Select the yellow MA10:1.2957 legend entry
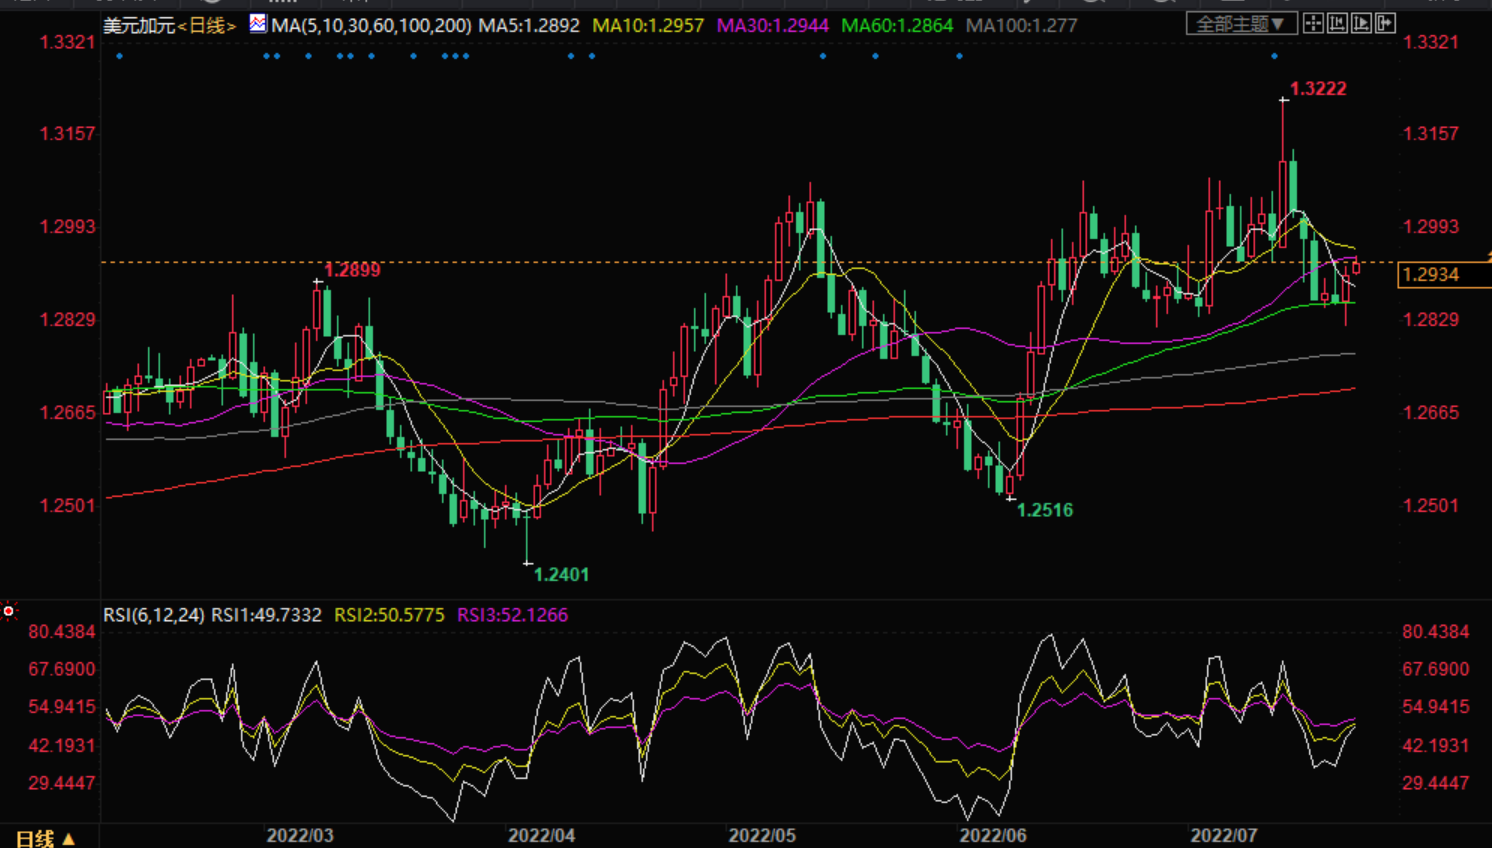Viewport: 1492px width, 848px height. coord(648,25)
